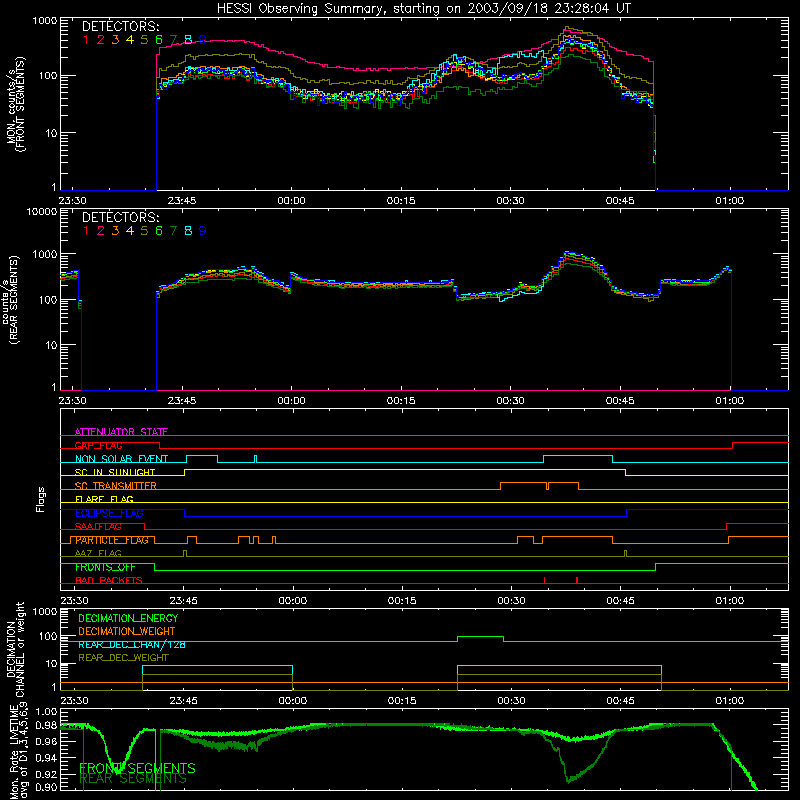Select cyan detector 8 in rear segments legend
Viewport: 800px width, 800px height.
(188, 231)
